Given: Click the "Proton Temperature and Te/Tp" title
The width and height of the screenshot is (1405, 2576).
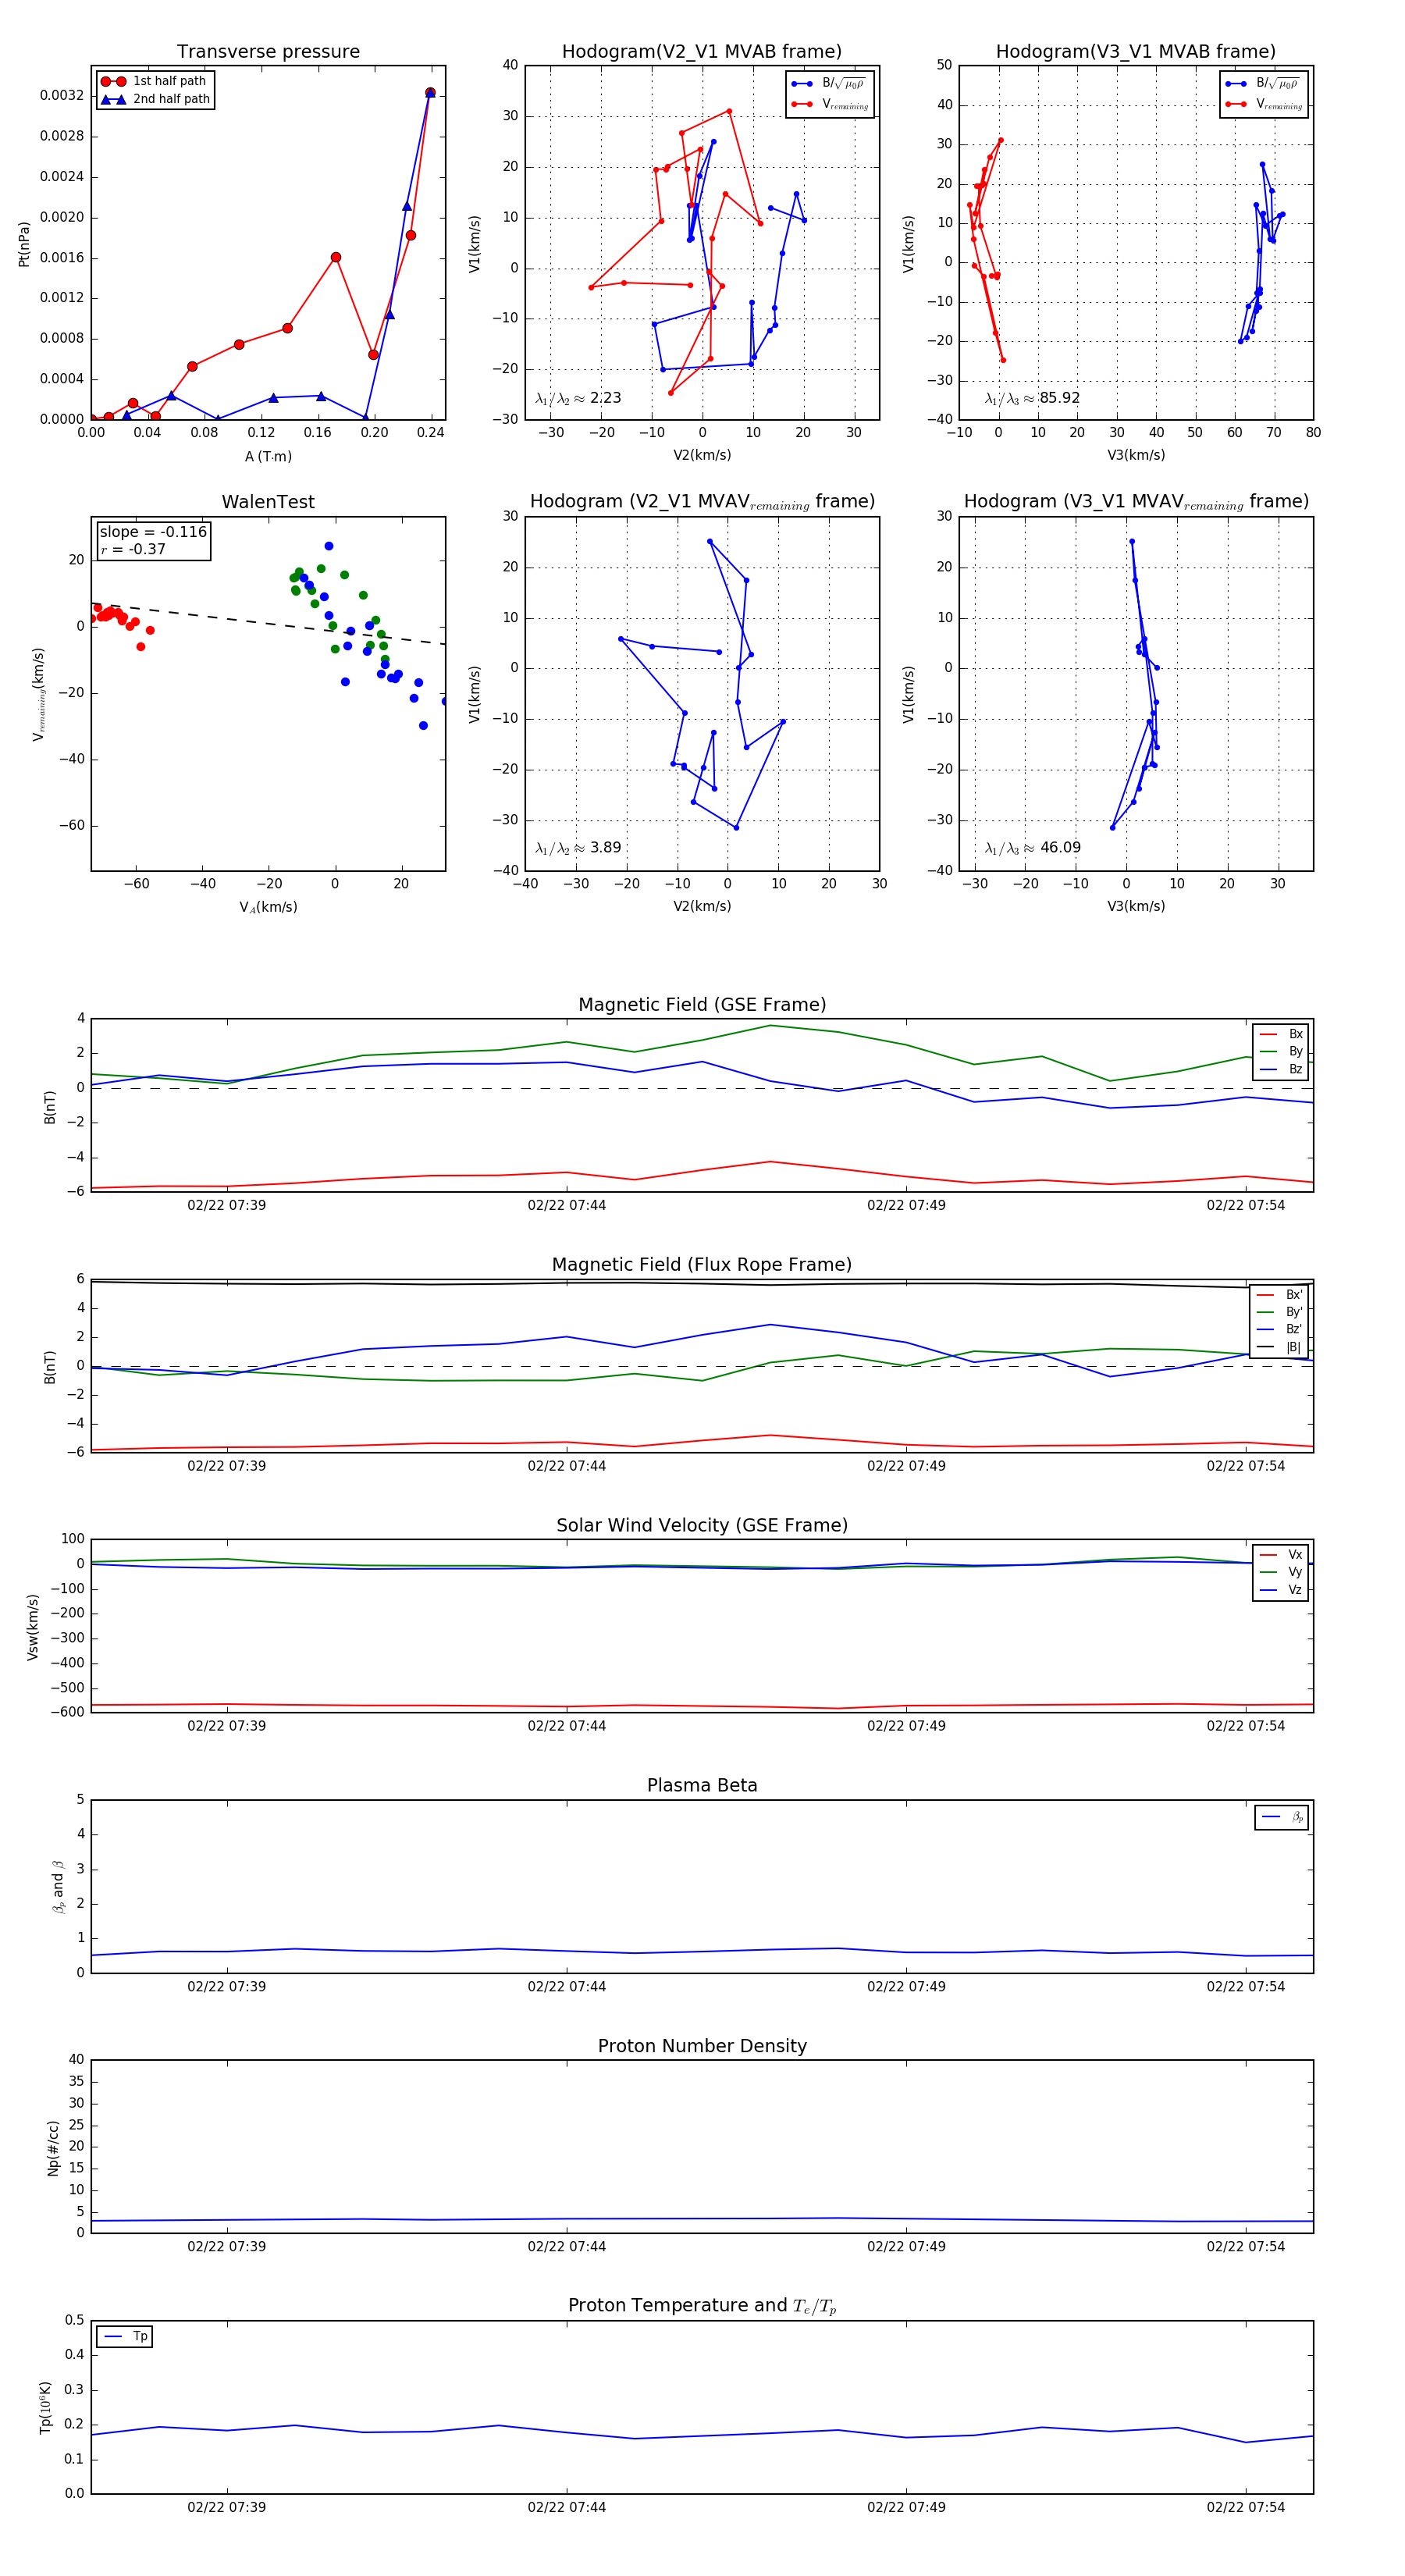Looking at the screenshot, I should (x=702, y=2306).
